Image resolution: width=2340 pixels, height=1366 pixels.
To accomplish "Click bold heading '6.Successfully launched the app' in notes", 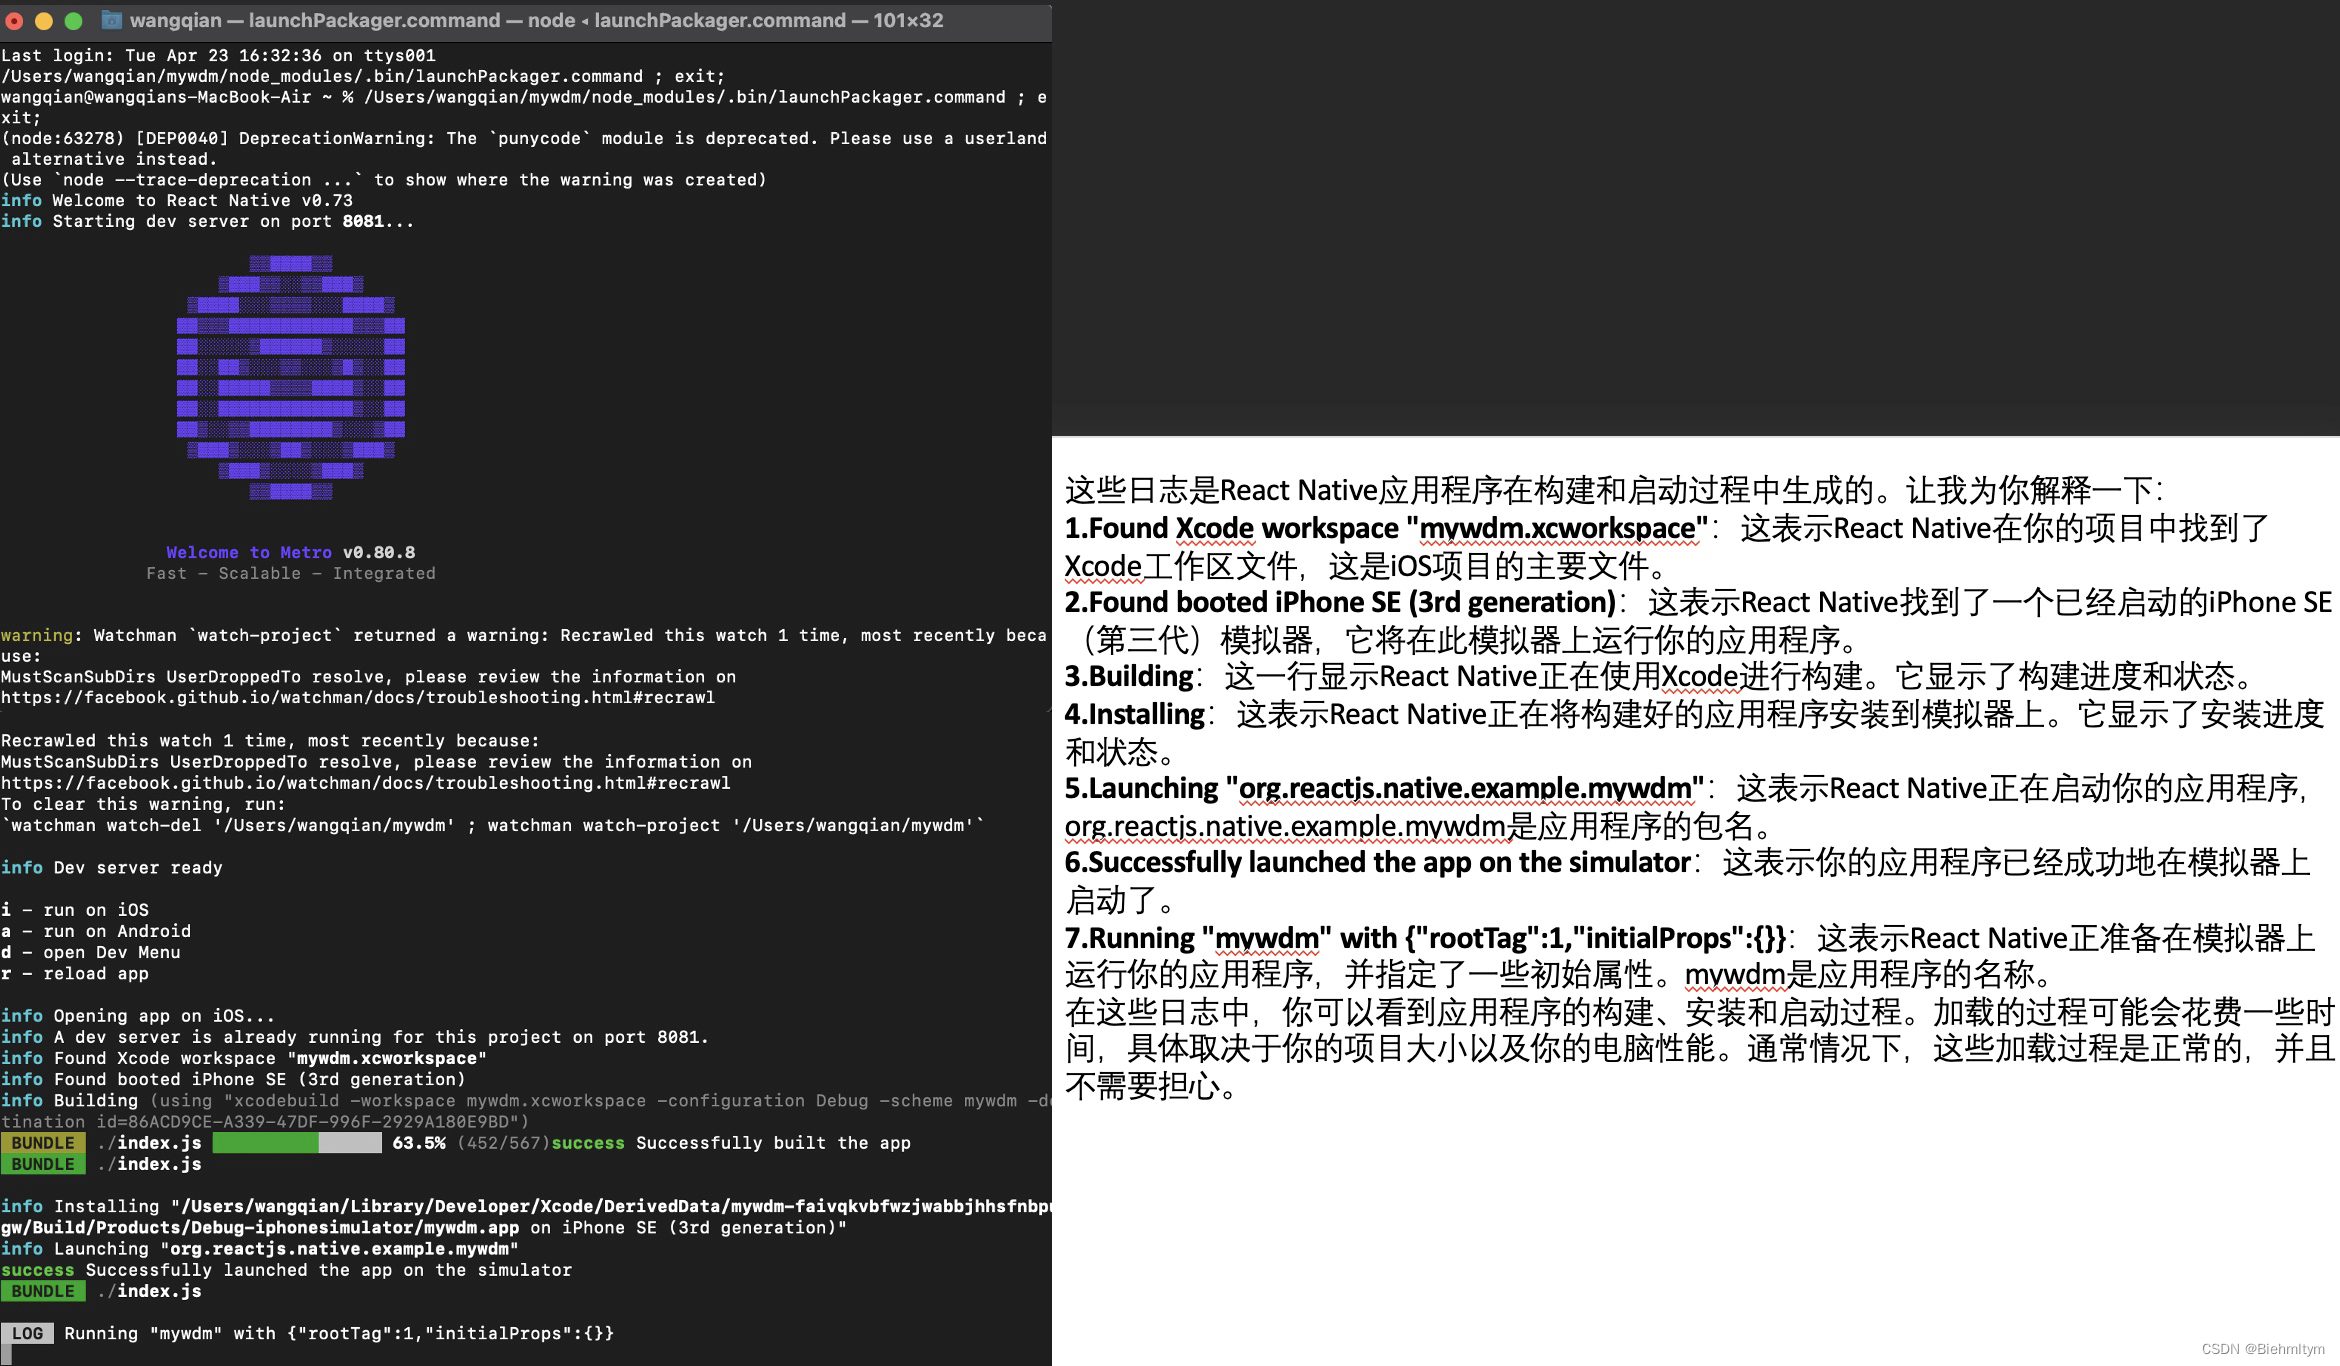I will point(1378,862).
